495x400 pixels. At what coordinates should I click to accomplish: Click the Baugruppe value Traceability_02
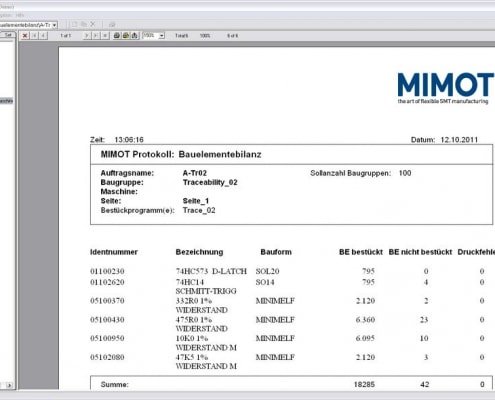(x=210, y=182)
